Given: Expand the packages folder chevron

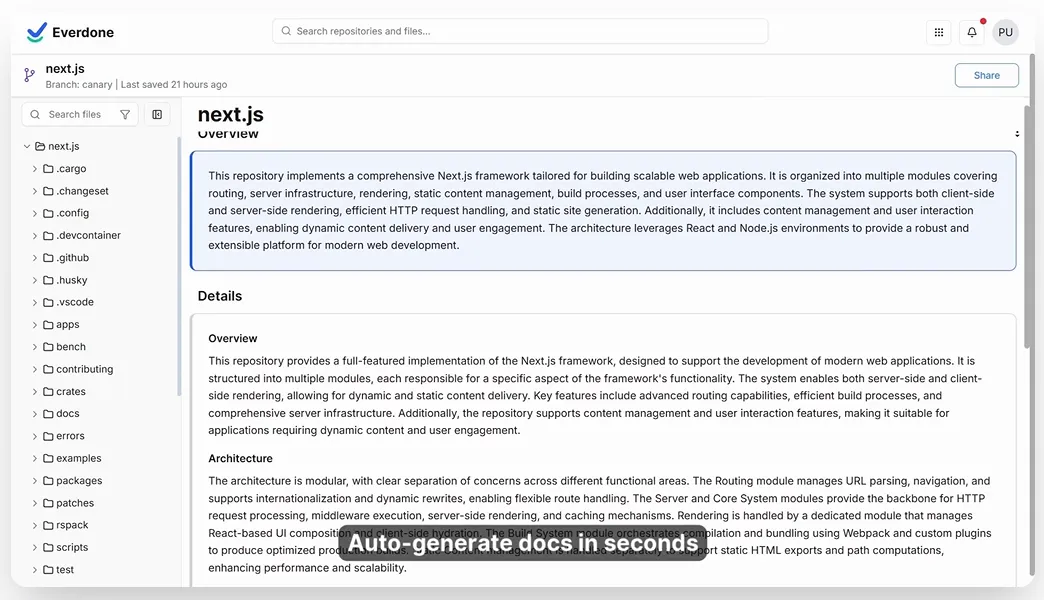Looking at the screenshot, I should point(35,481).
